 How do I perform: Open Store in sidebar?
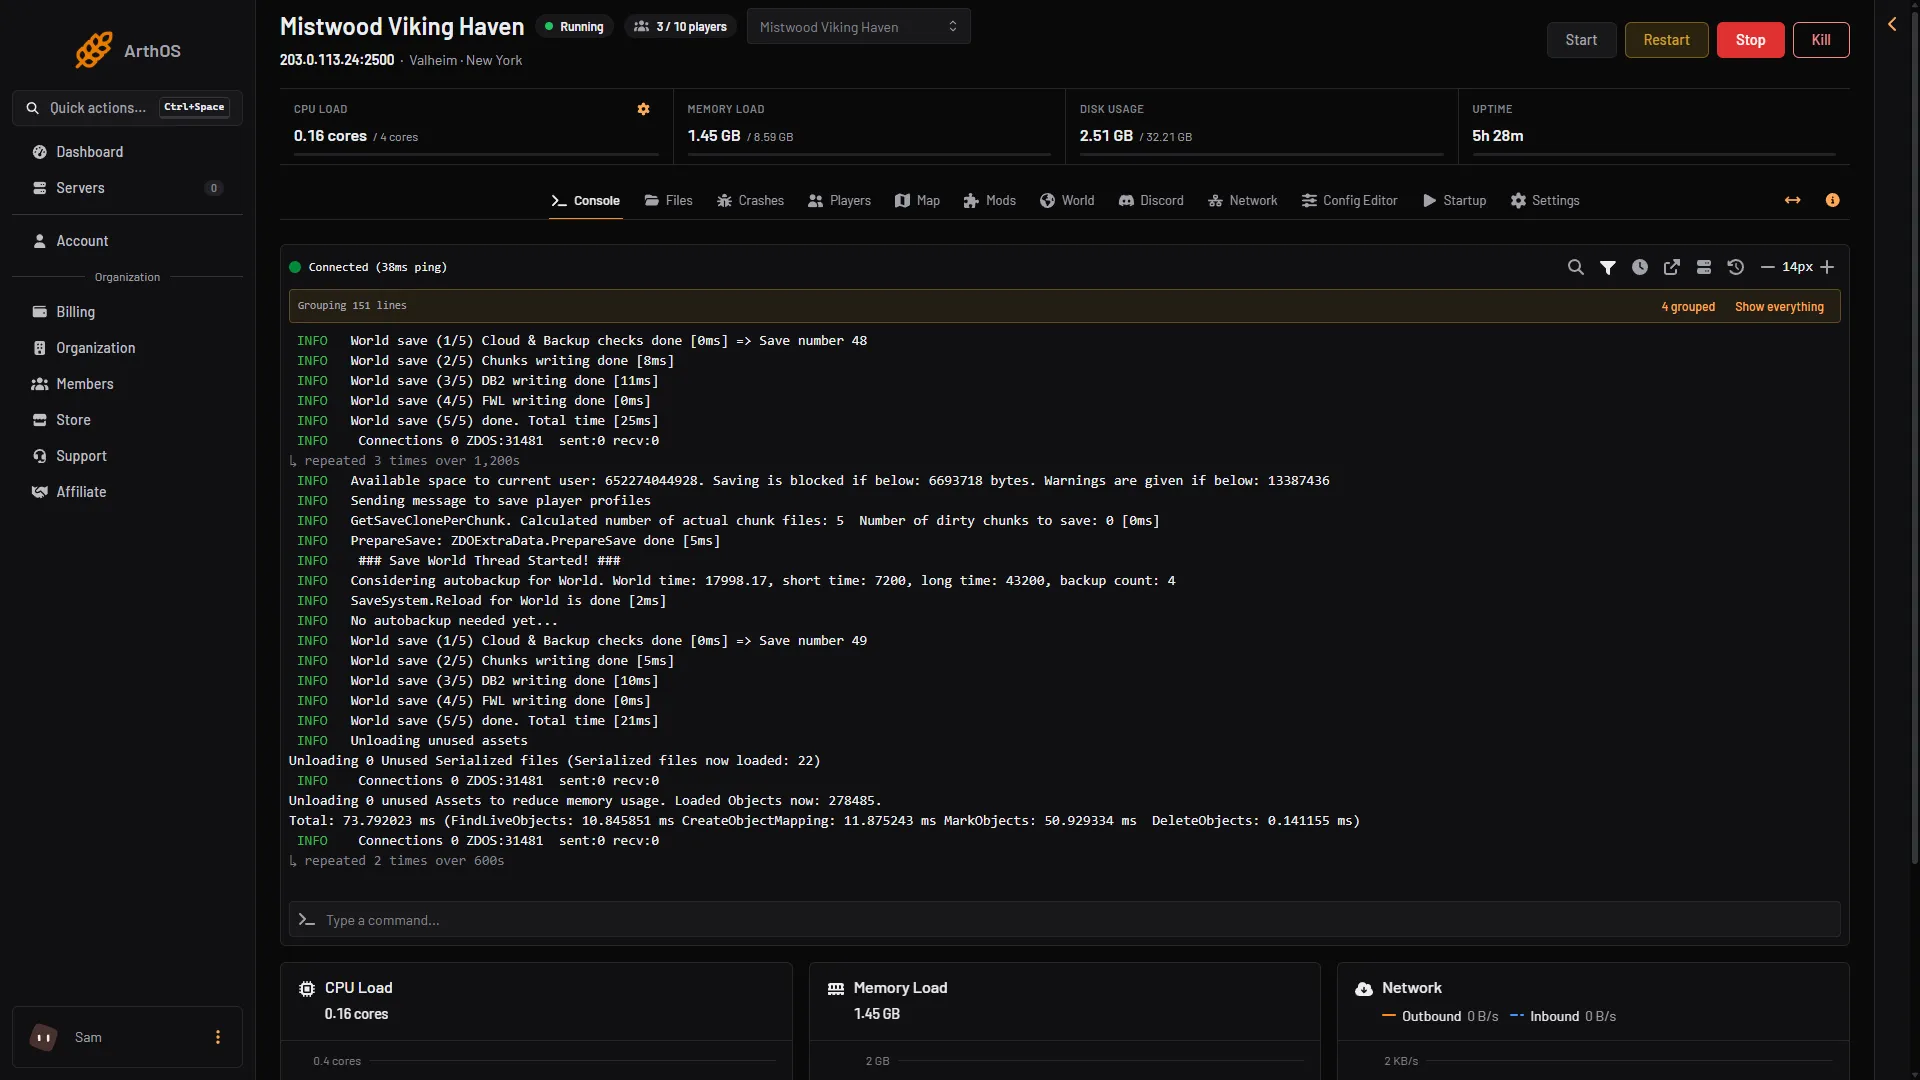[x=127, y=420]
